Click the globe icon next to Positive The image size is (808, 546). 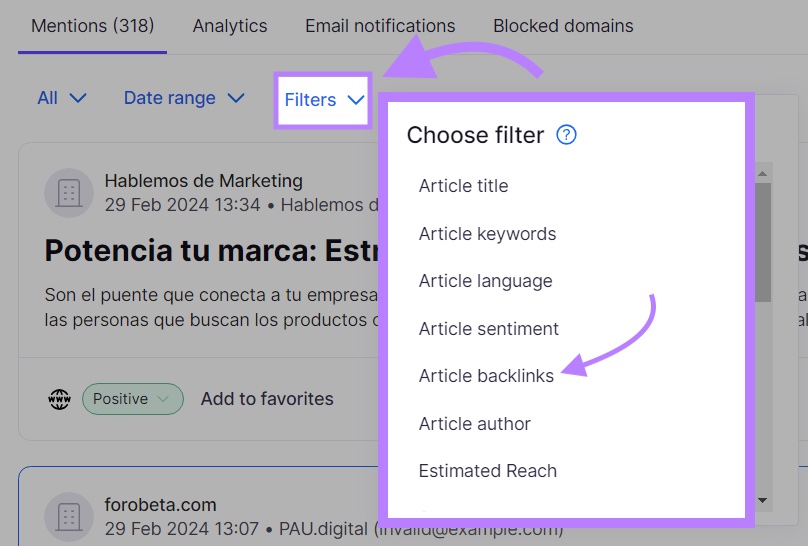[59, 399]
